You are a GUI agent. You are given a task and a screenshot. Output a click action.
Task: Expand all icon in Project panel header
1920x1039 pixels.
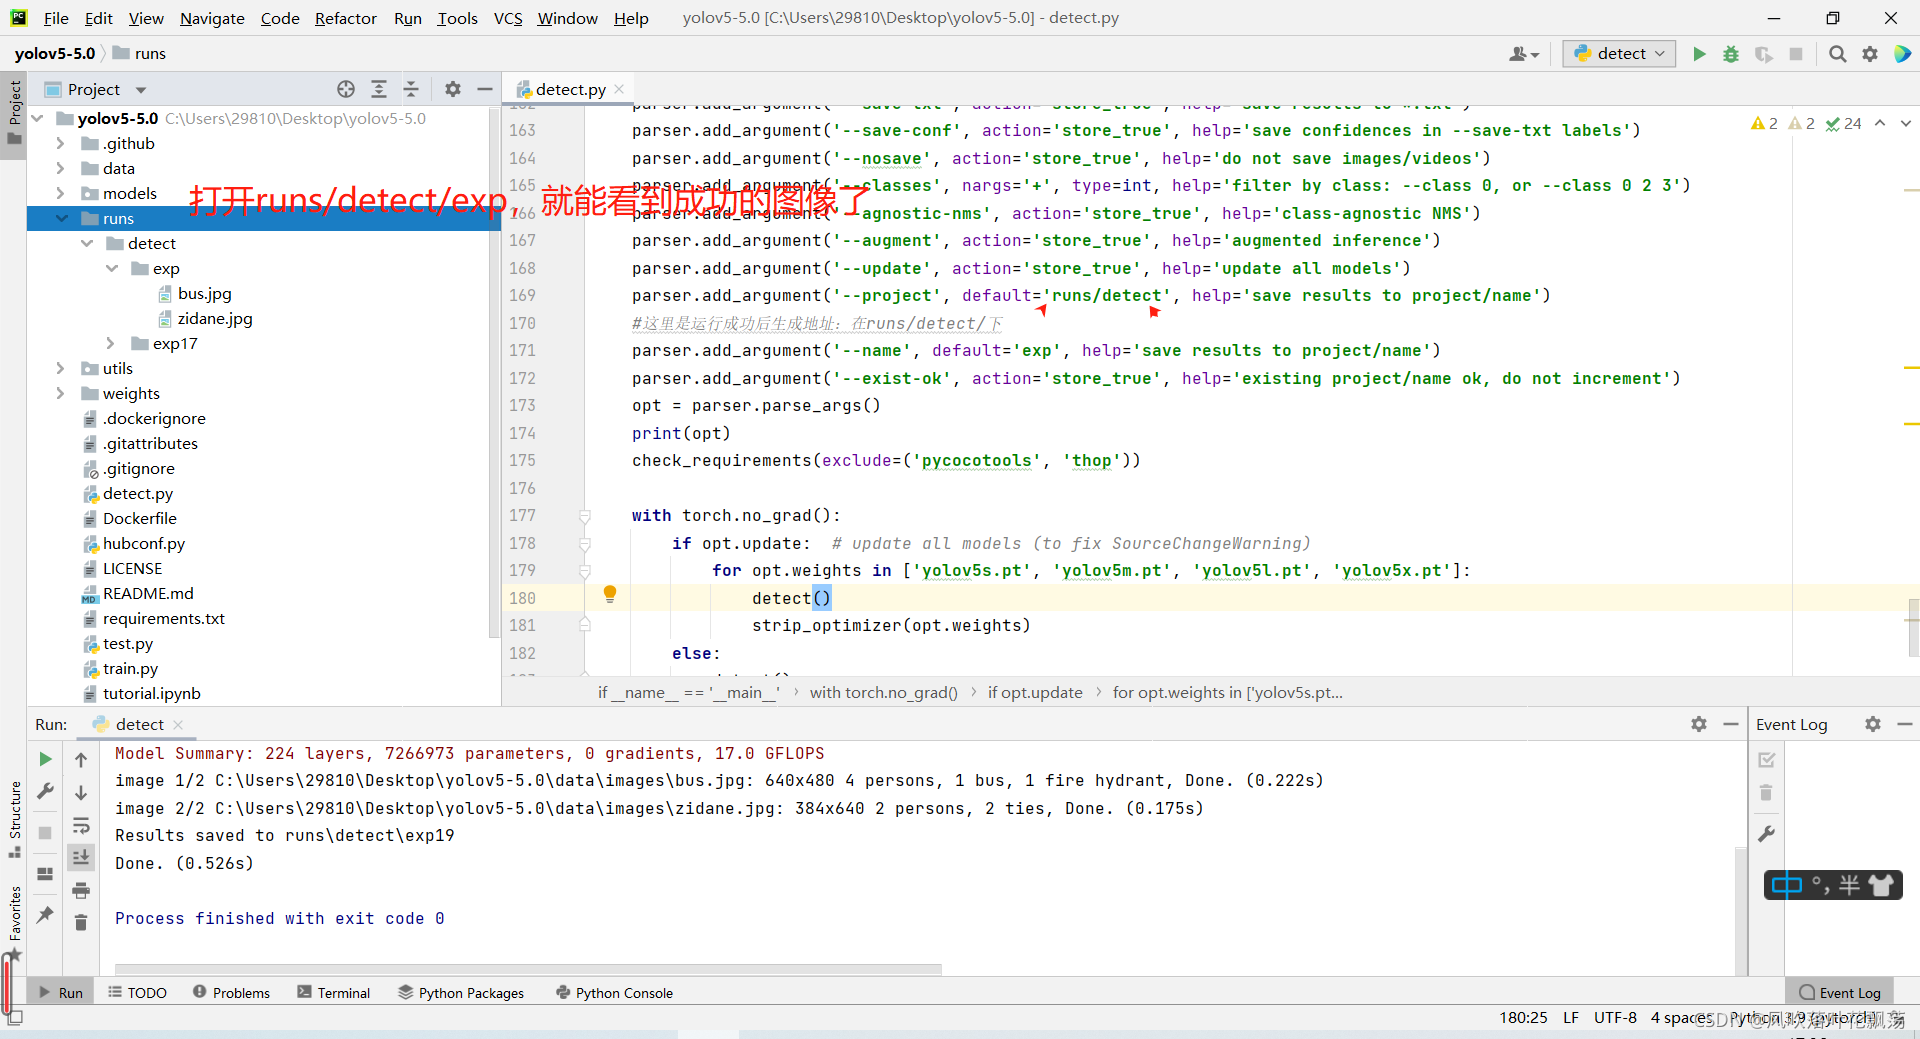coord(379,89)
